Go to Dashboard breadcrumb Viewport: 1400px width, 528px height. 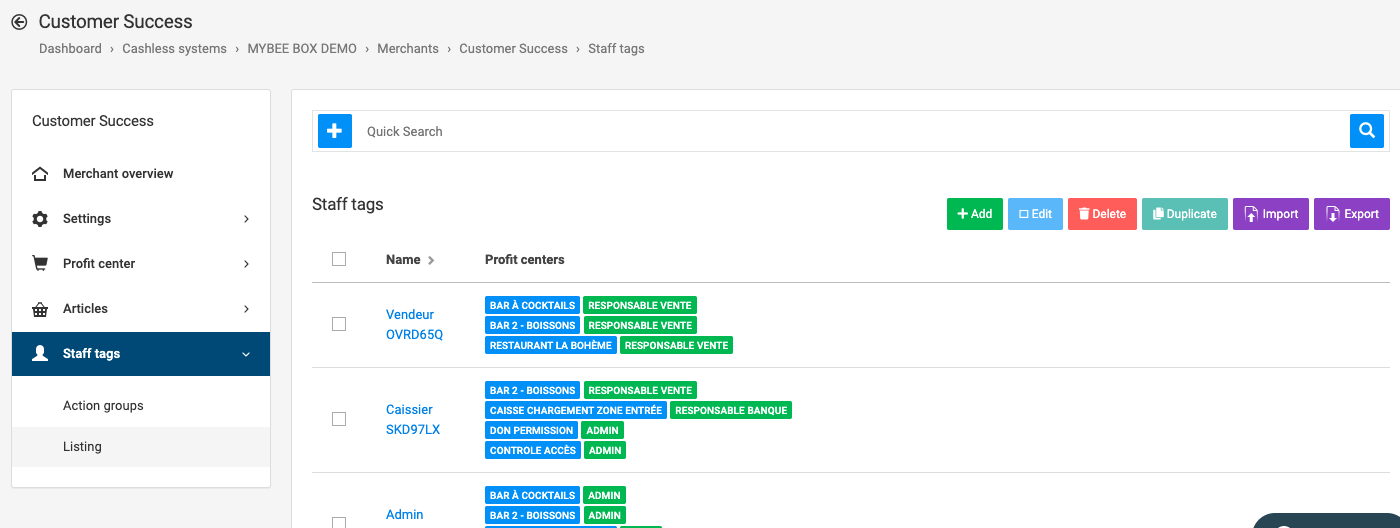tap(70, 48)
